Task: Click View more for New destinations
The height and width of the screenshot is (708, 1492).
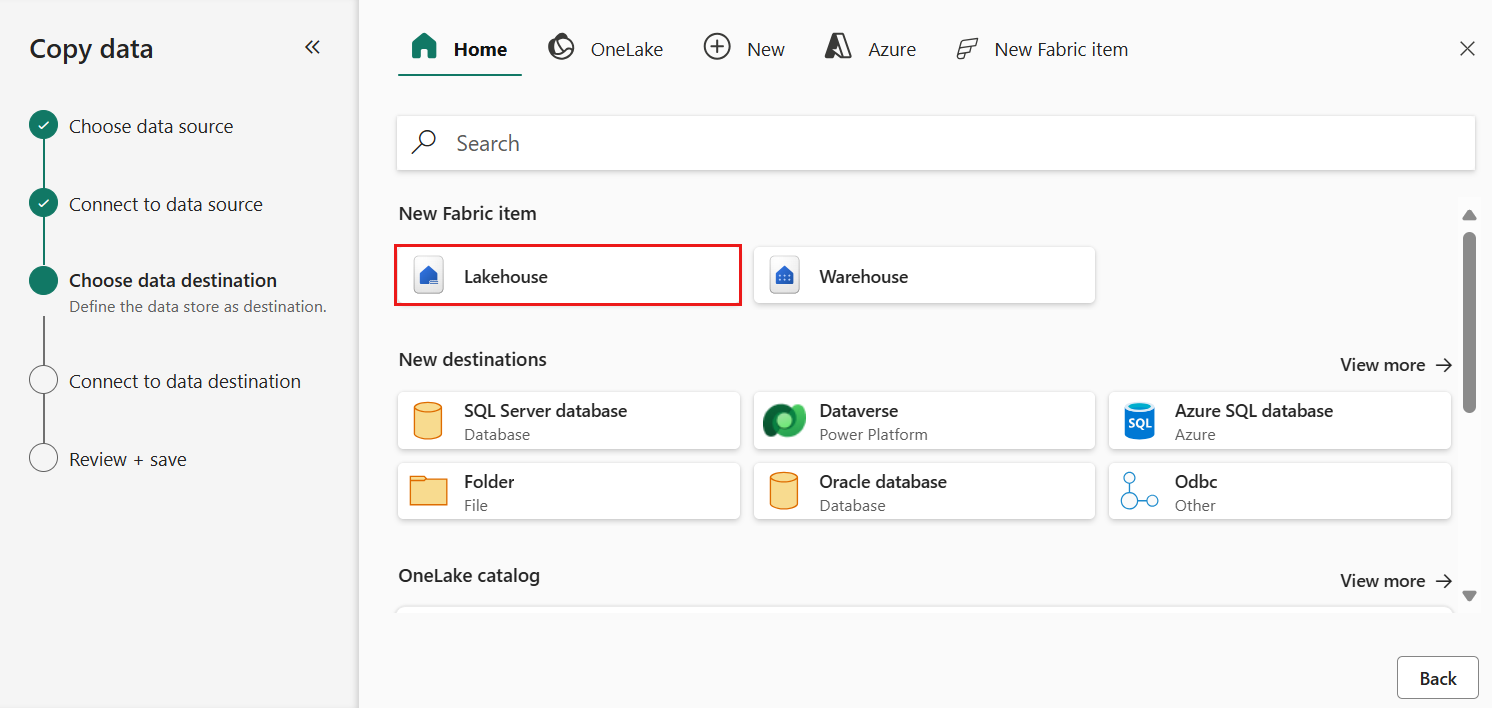Action: coord(1396,365)
